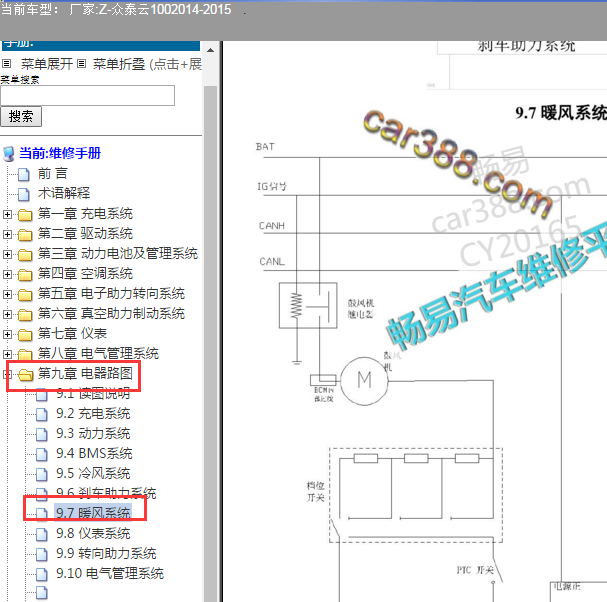The height and width of the screenshot is (602, 607).
Task: Click the 搜索 search button
Action: (21, 117)
